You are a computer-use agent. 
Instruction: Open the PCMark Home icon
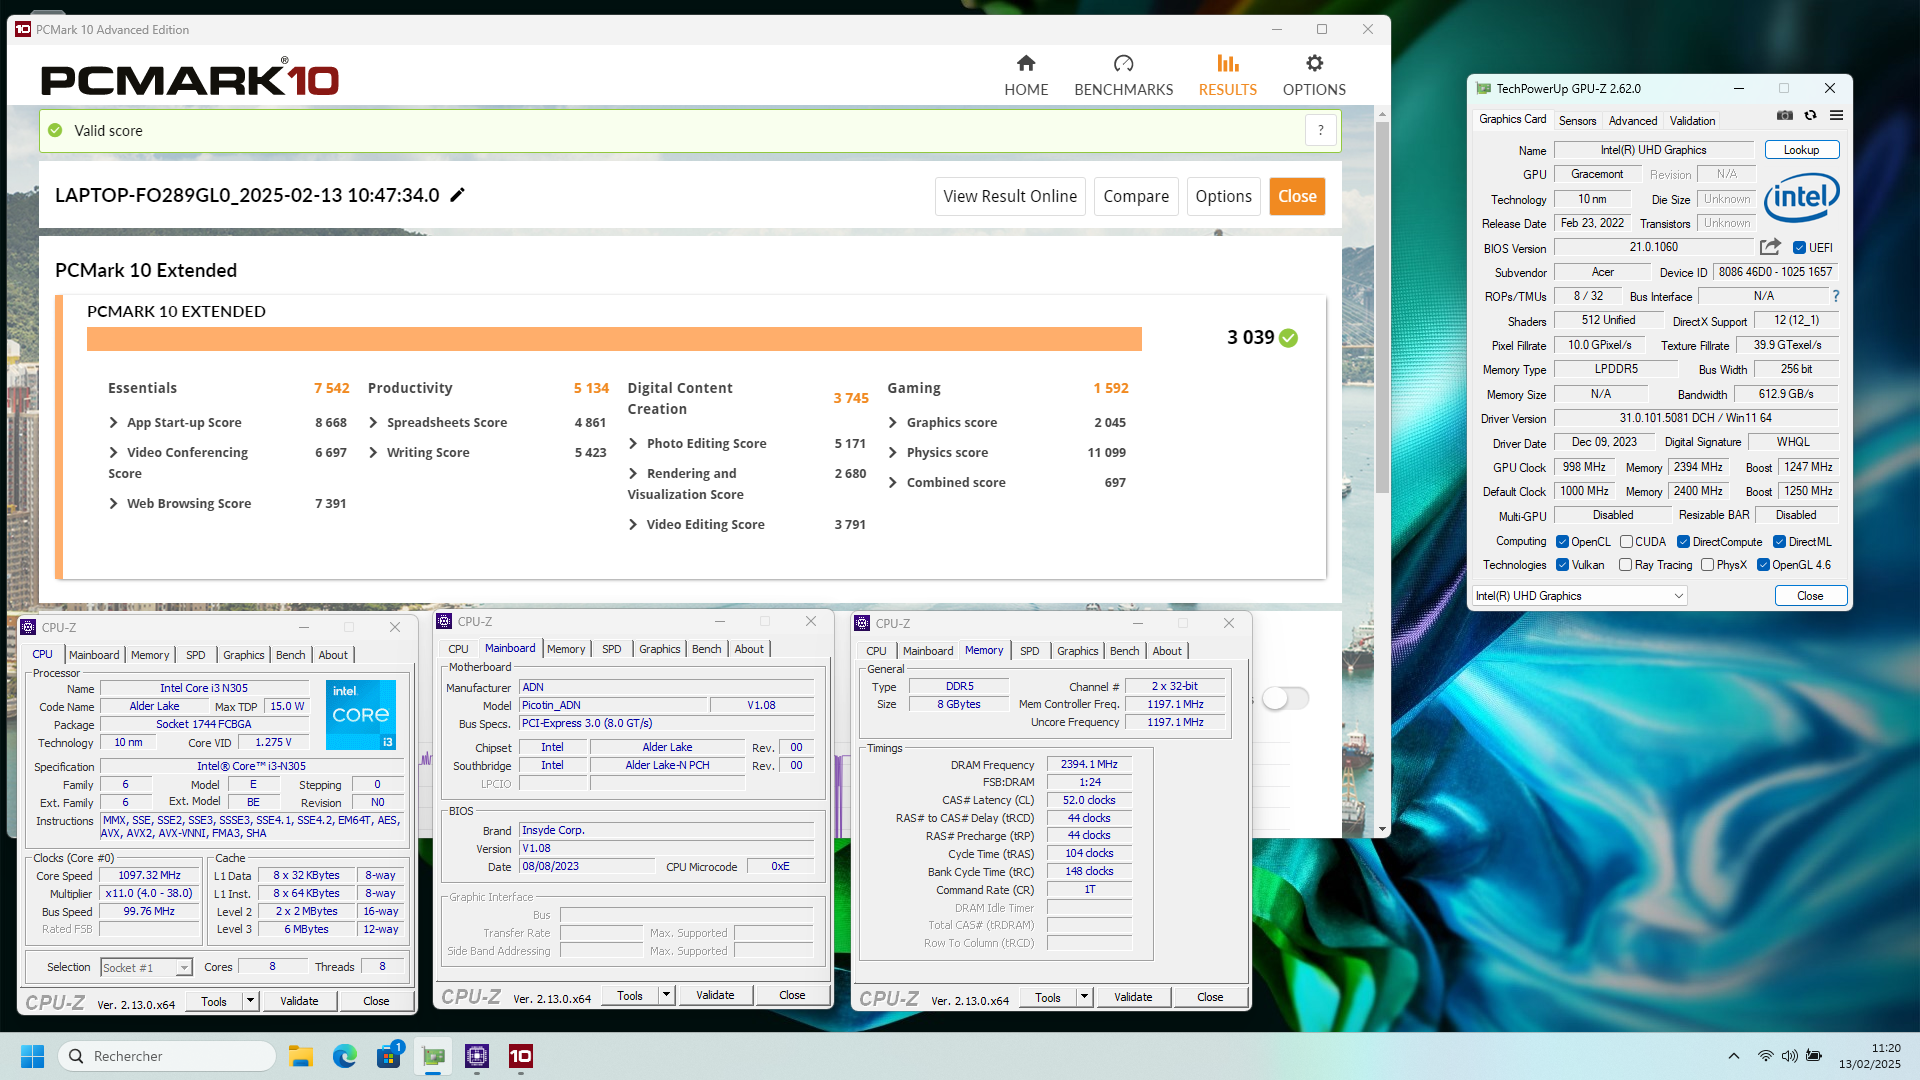(1026, 64)
